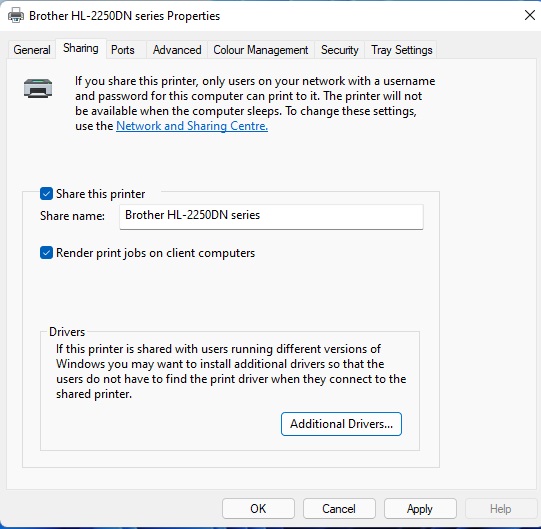Switch to the General tab

pos(32,50)
